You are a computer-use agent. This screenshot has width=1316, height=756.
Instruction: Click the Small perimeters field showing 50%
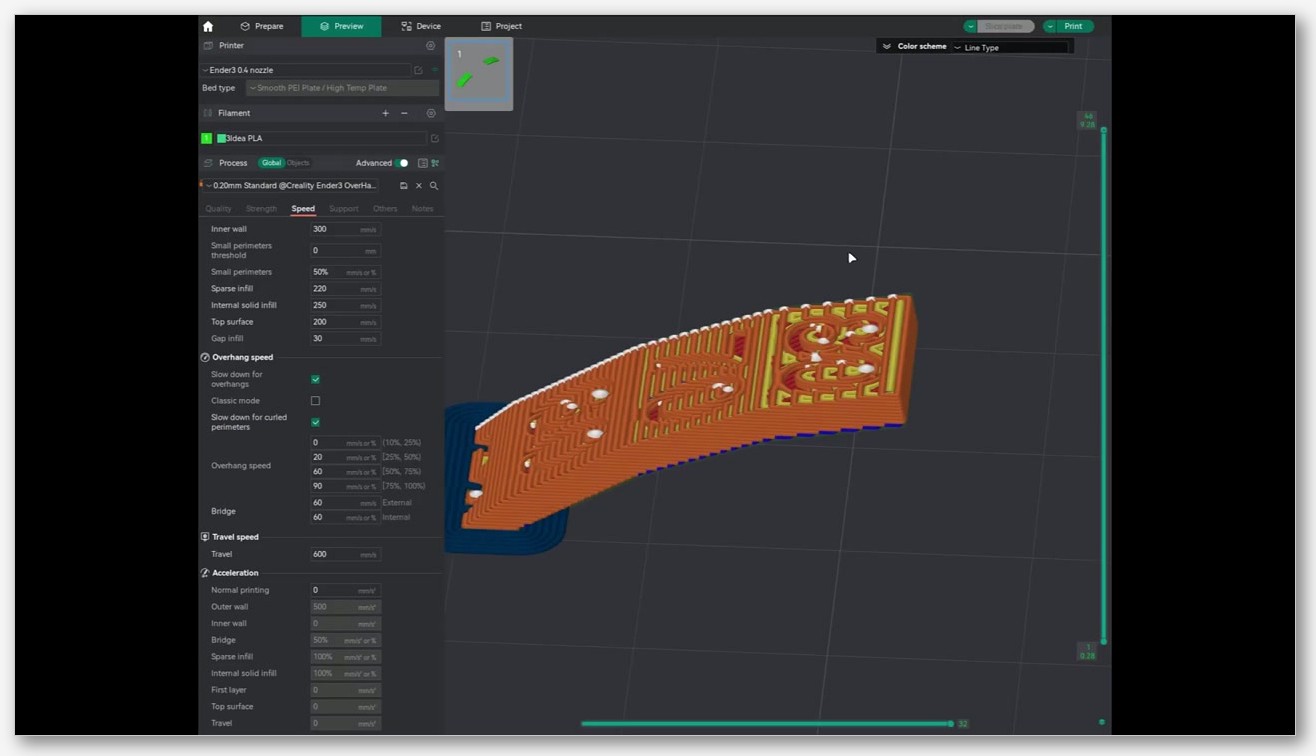[x=345, y=272]
